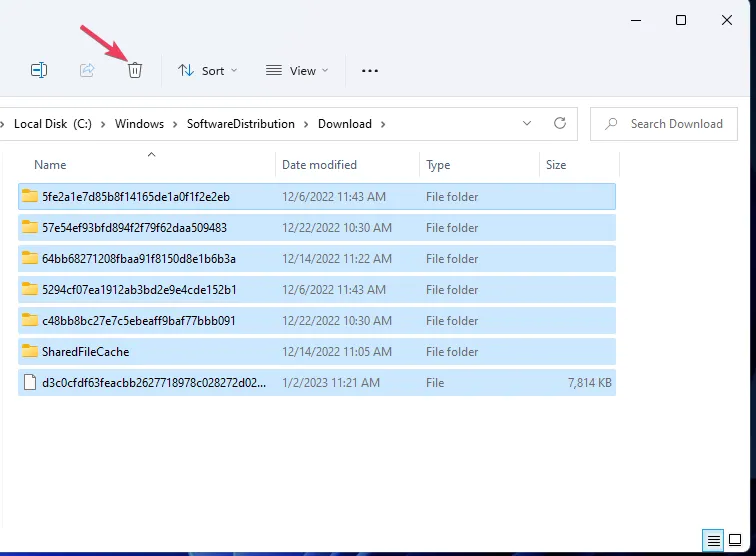Select folder 64bb68271208fbaa91f8150d8e1b6b3a
Image resolution: width=756 pixels, height=556 pixels.
point(317,258)
